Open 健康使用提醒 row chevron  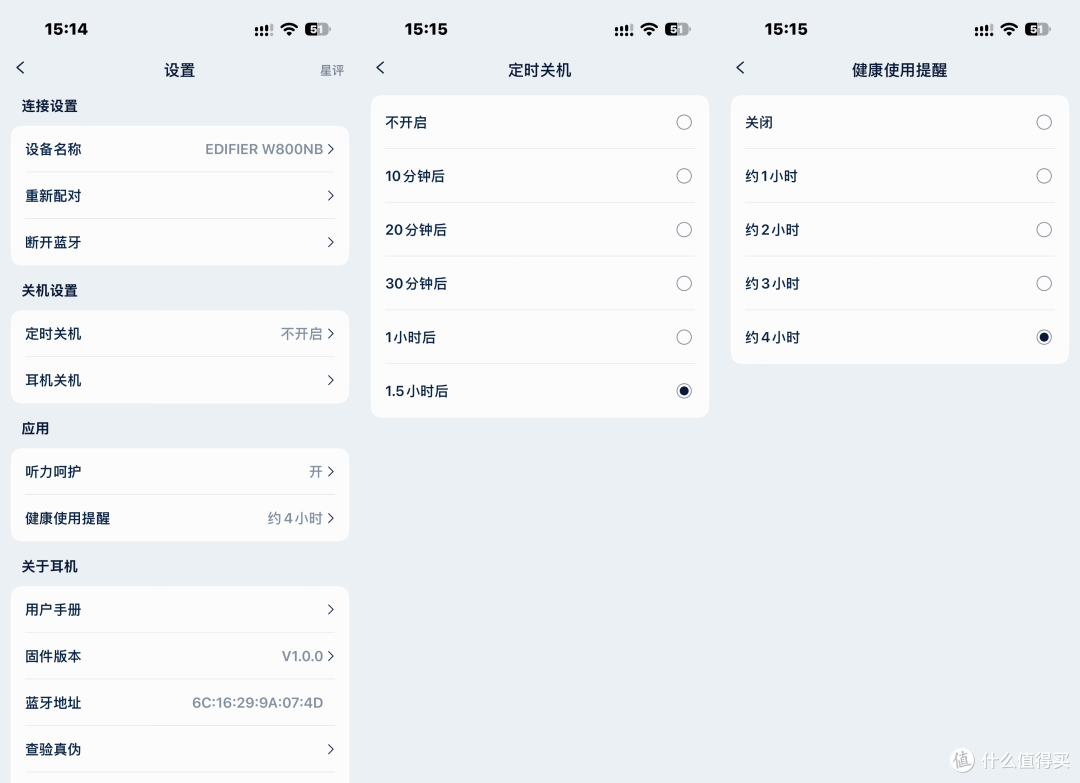point(331,519)
